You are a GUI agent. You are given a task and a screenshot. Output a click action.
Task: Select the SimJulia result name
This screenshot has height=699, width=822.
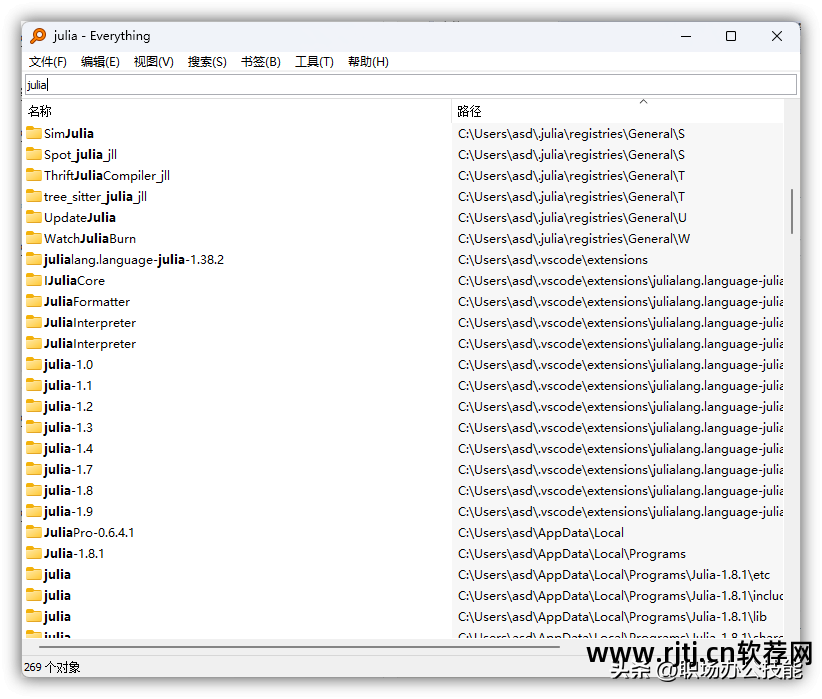point(69,134)
